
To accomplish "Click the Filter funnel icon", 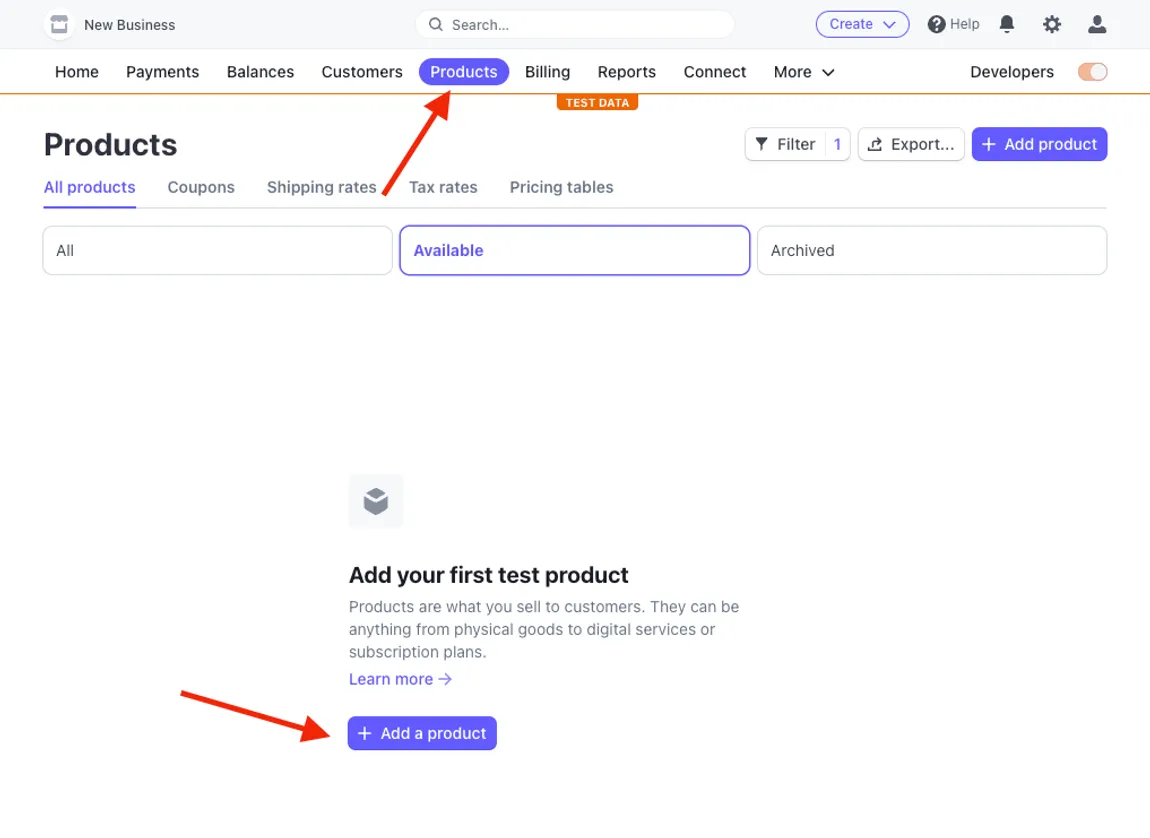I will 762,144.
